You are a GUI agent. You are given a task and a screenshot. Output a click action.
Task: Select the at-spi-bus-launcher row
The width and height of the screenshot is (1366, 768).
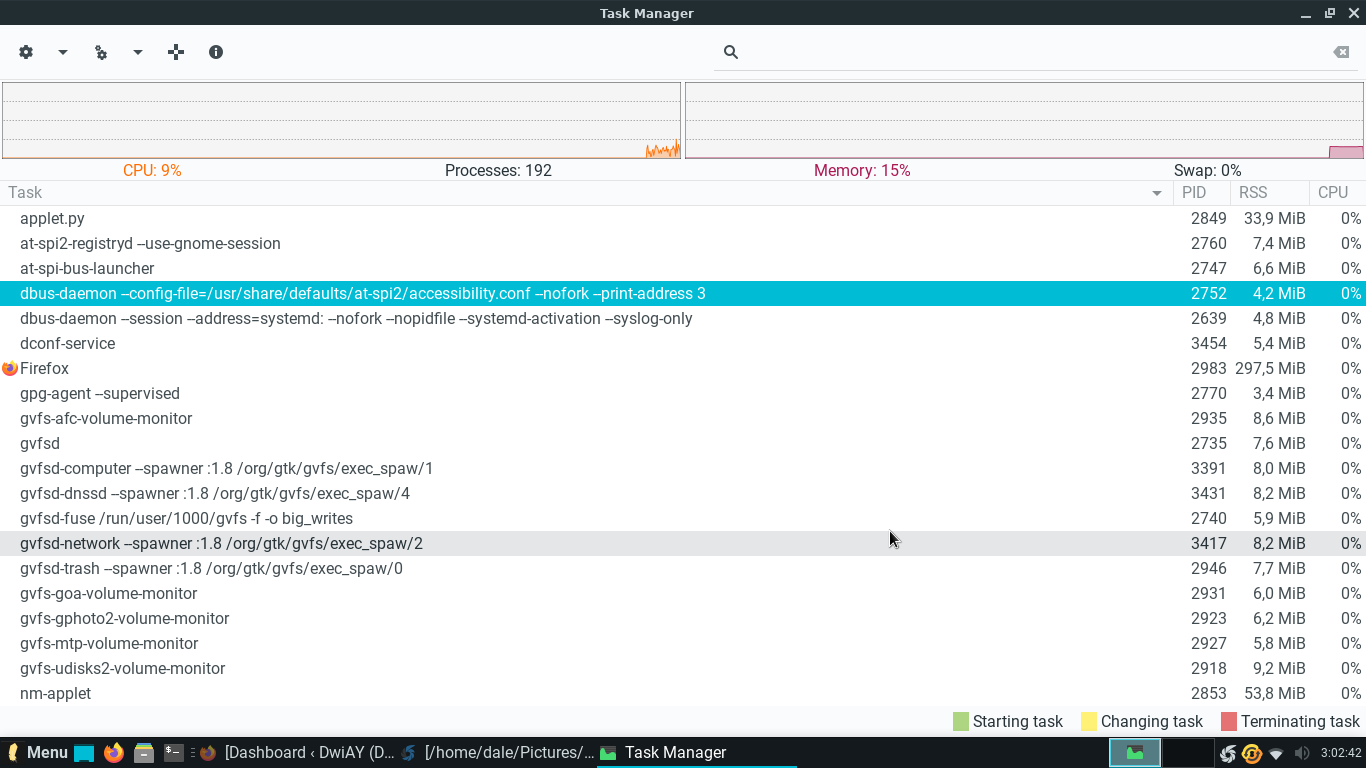click(x=683, y=268)
